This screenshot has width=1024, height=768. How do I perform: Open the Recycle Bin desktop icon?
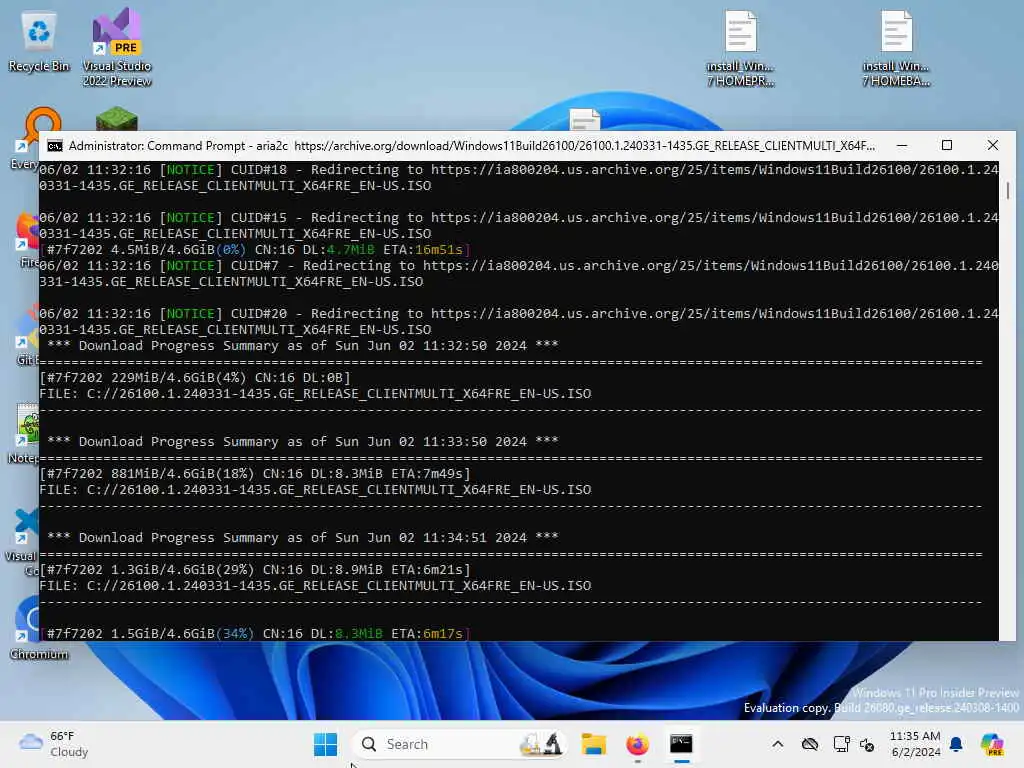click(x=39, y=41)
